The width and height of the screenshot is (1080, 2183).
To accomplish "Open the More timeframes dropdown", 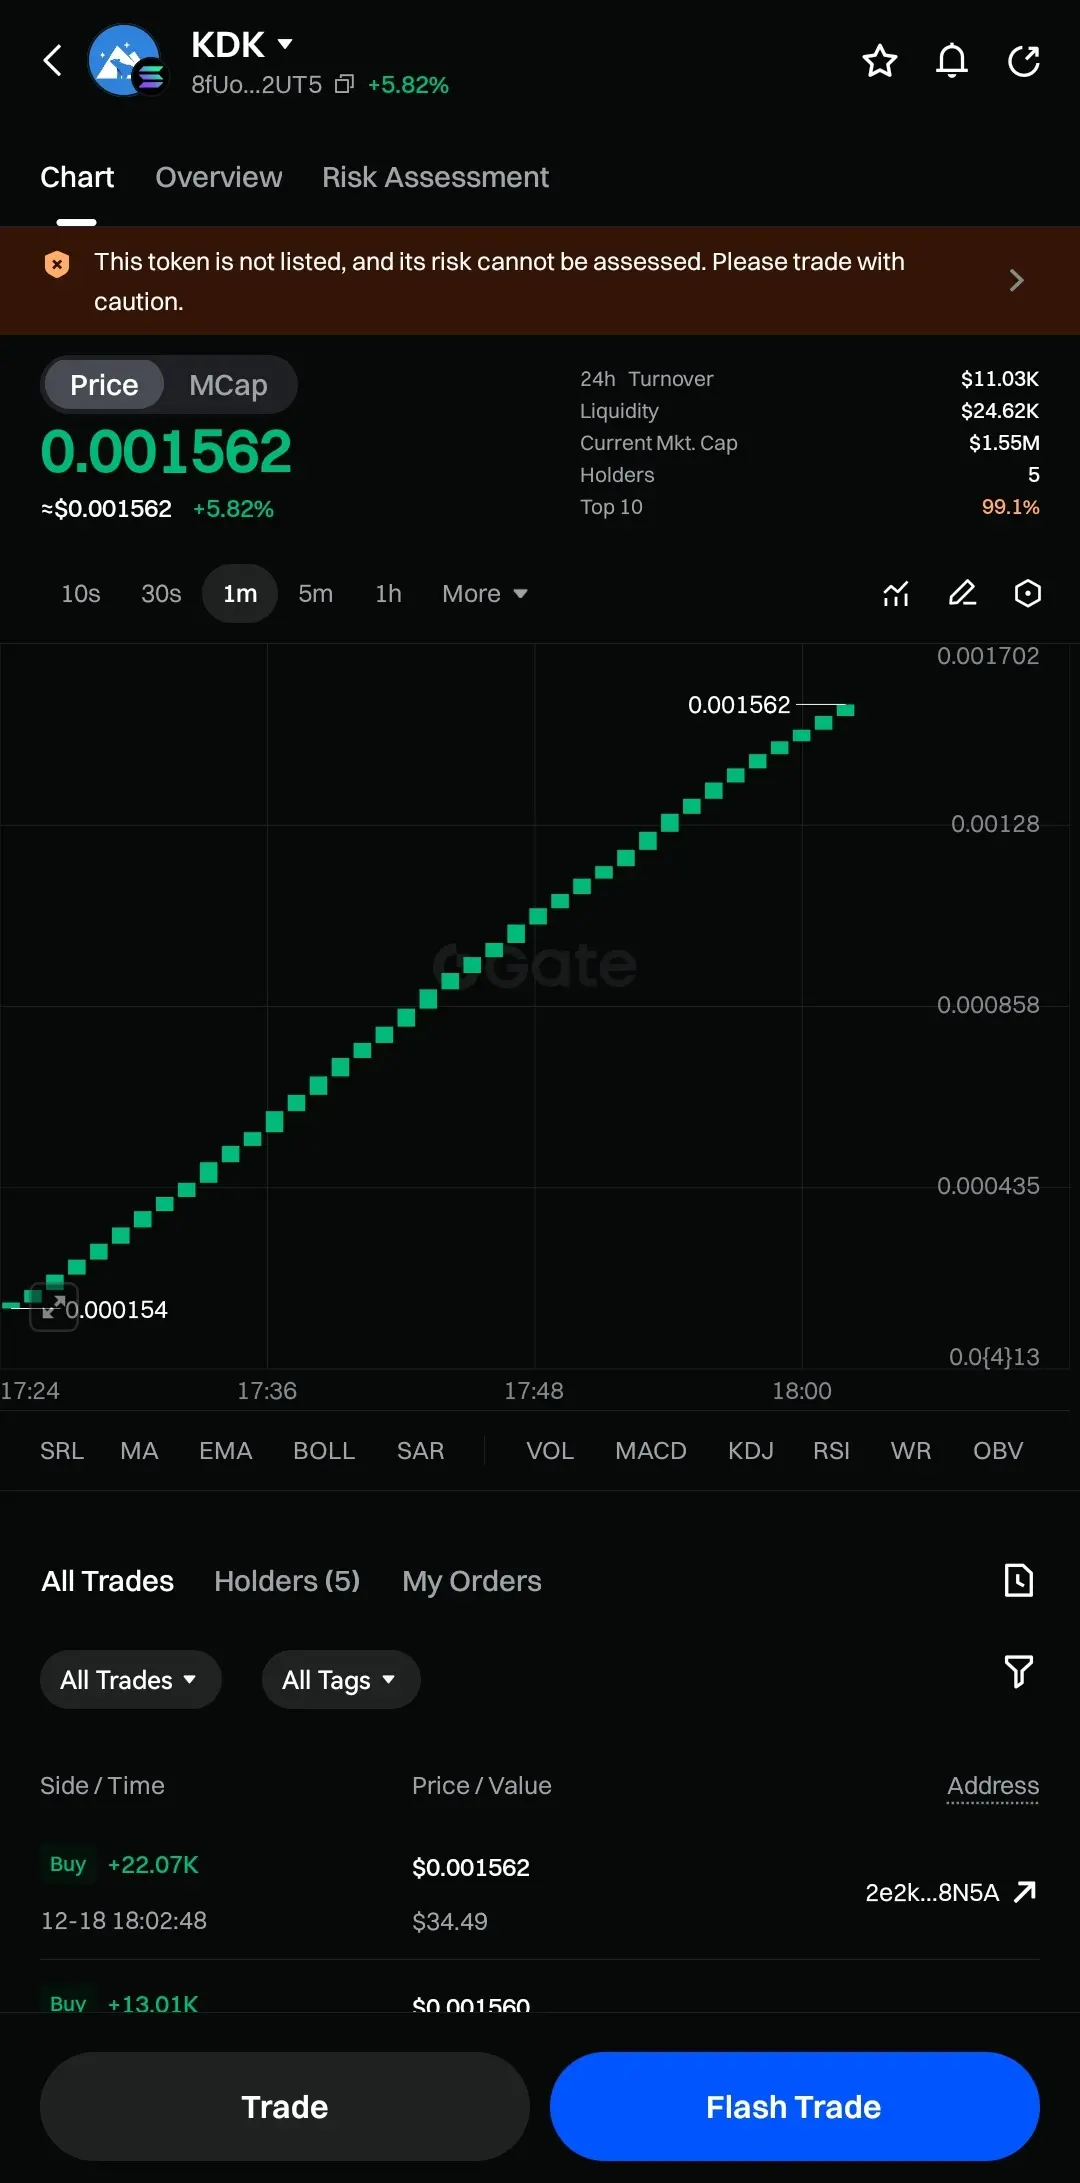I will coord(485,594).
